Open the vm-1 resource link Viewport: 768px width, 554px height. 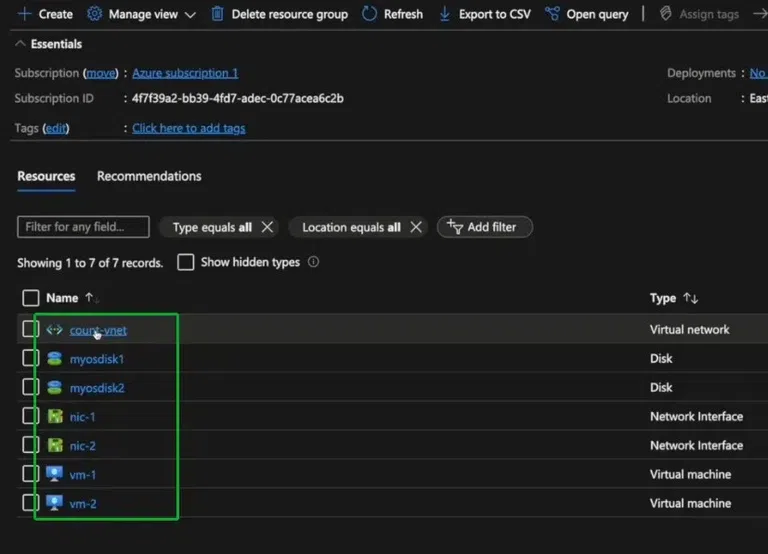pos(83,475)
